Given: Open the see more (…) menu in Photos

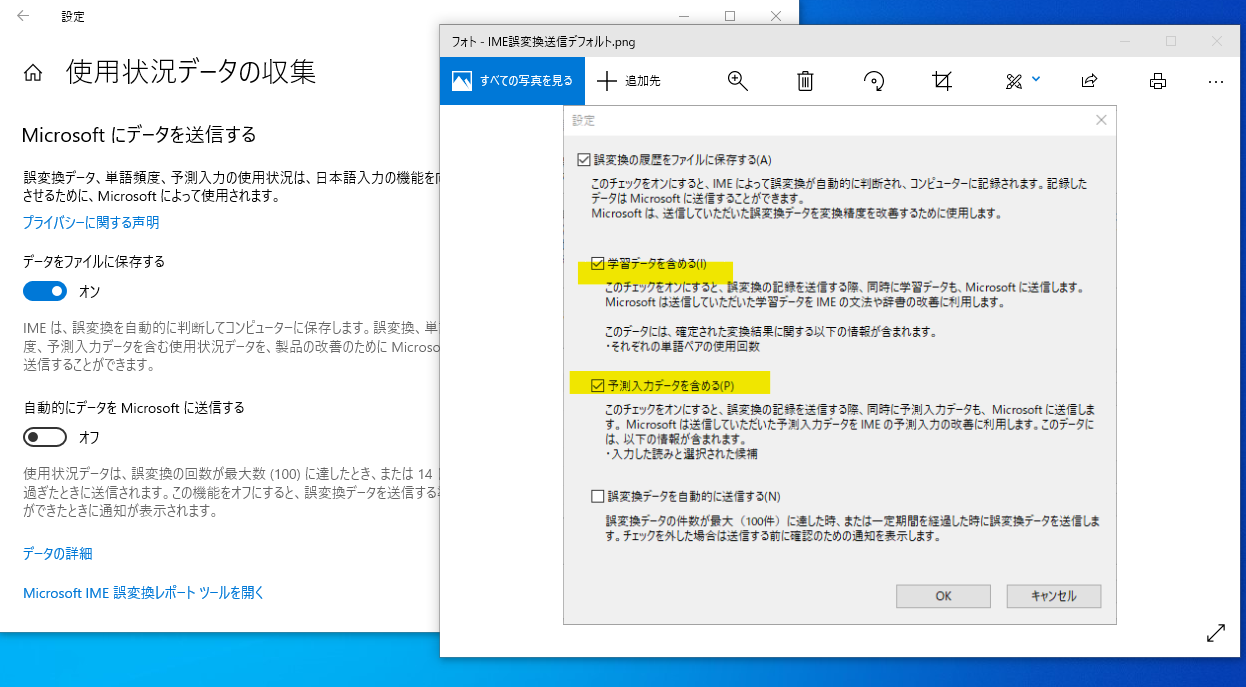Looking at the screenshot, I should point(1215,81).
